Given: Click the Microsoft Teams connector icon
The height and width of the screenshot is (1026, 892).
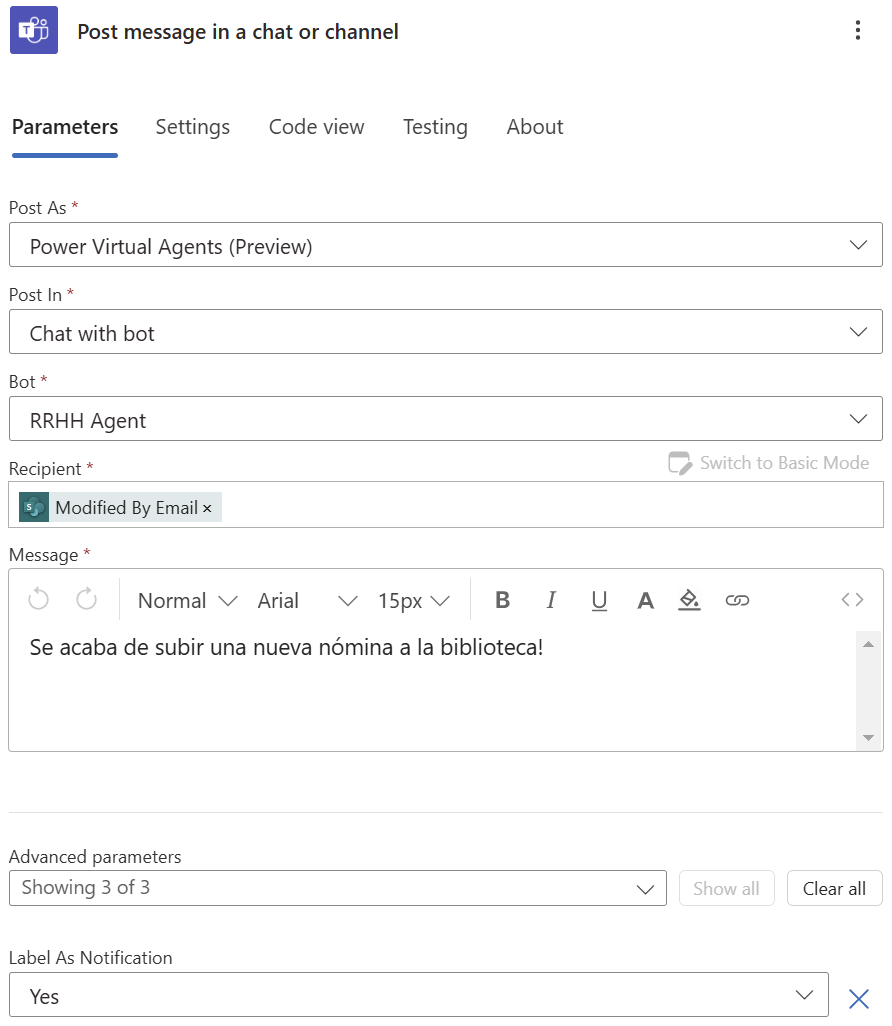Looking at the screenshot, I should click(33, 31).
